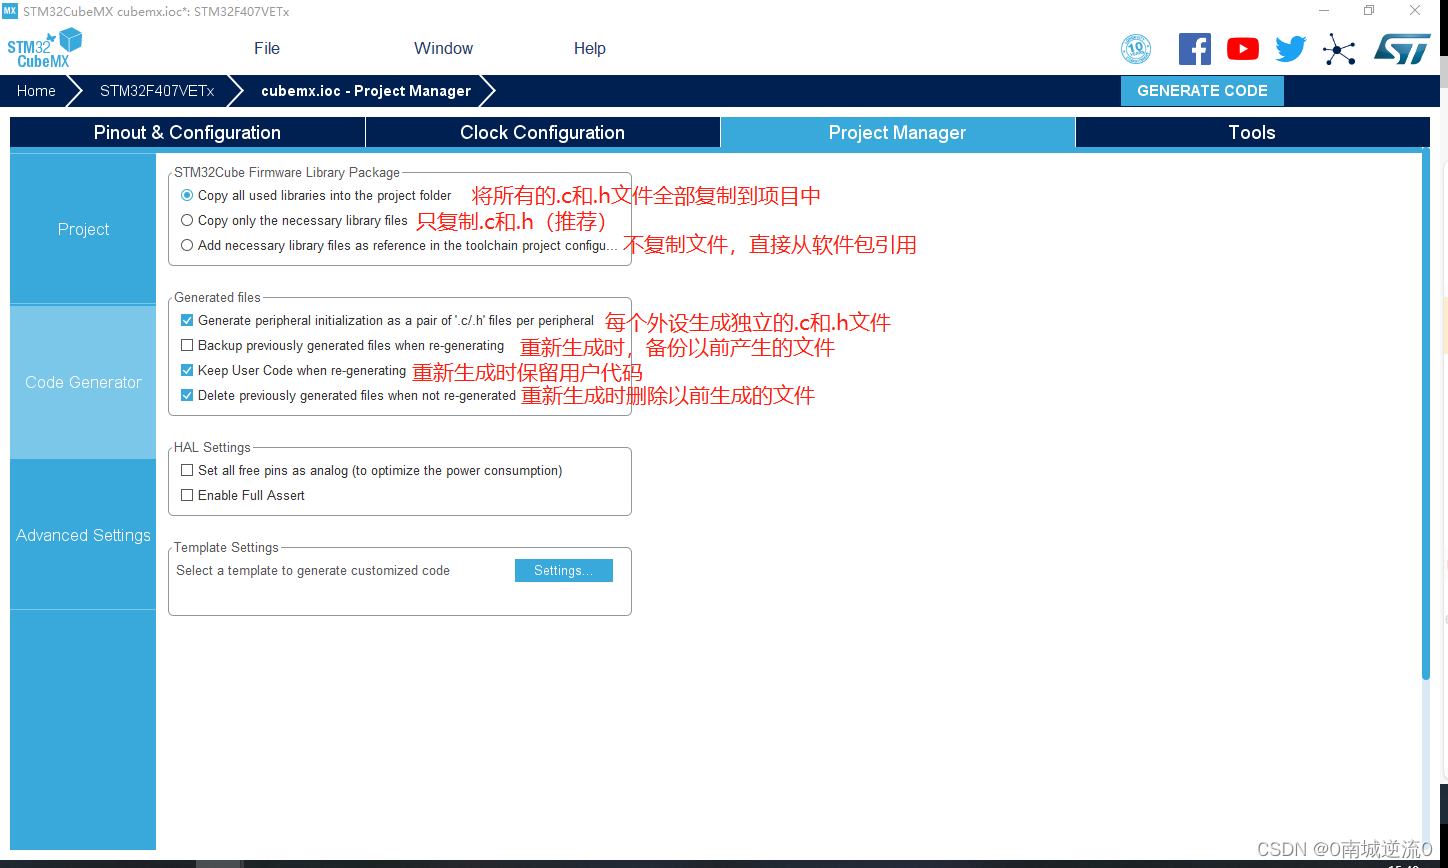Toggle Generate peripheral initialization per peripheral checkbox
Image resolution: width=1448 pixels, height=868 pixels.
click(x=187, y=321)
